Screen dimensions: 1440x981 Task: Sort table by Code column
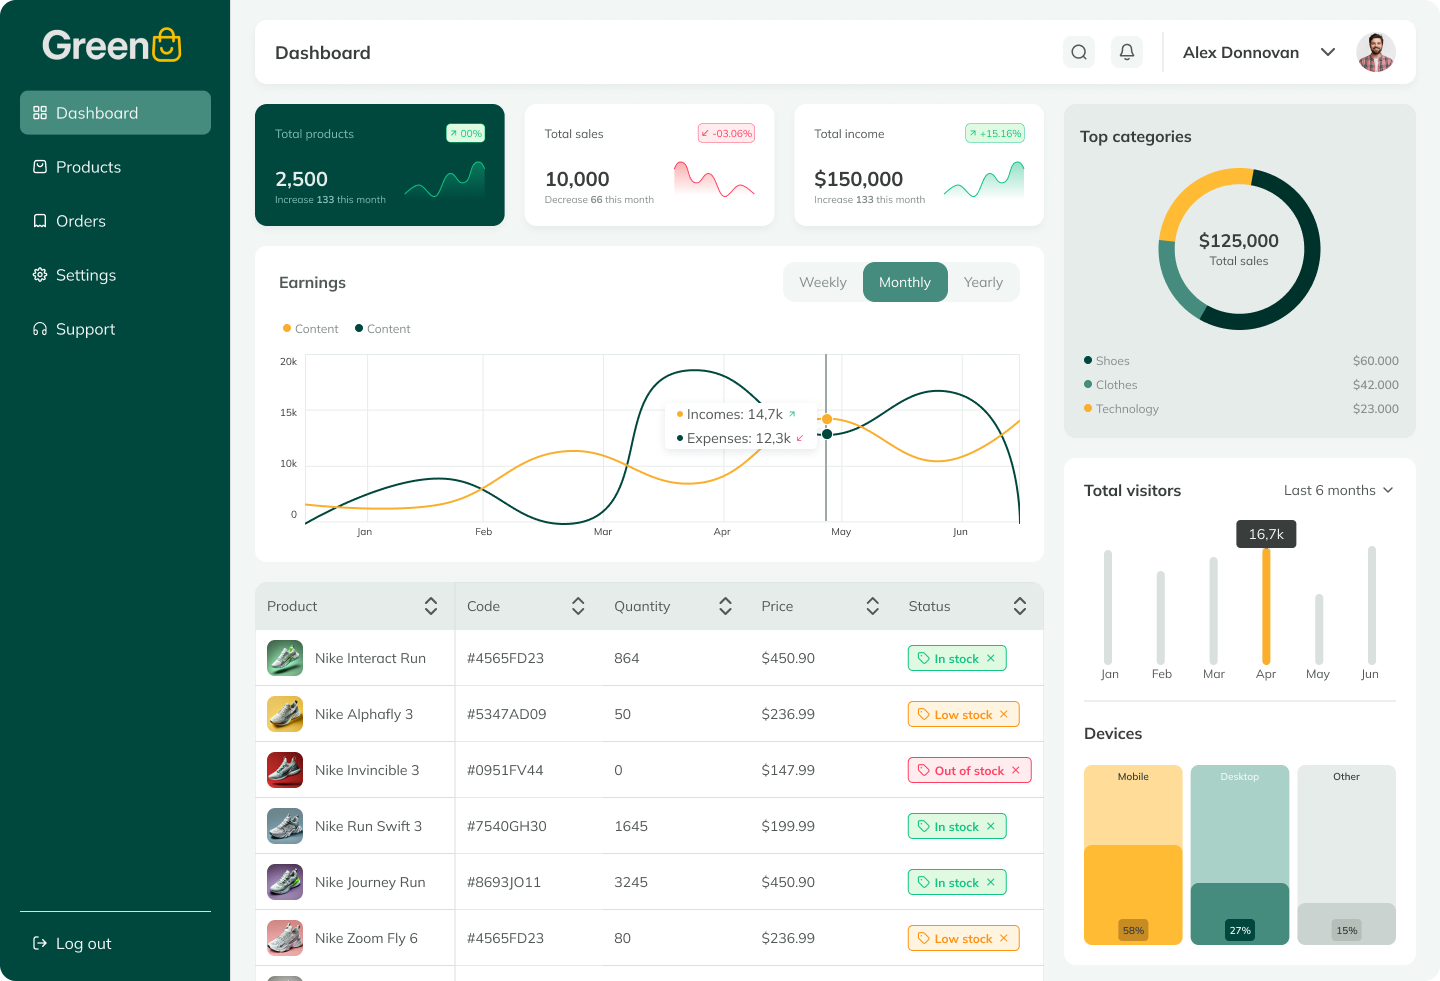click(578, 606)
